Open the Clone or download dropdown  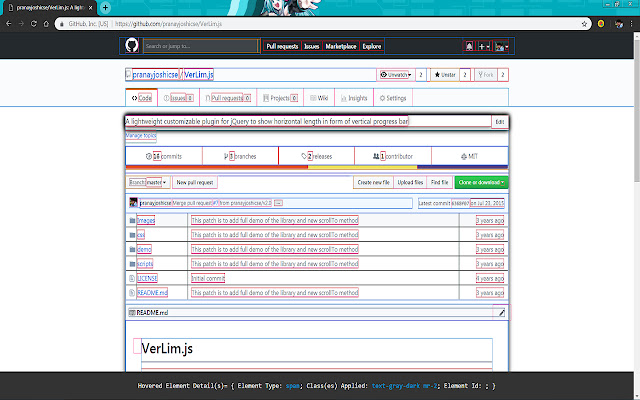tap(481, 183)
